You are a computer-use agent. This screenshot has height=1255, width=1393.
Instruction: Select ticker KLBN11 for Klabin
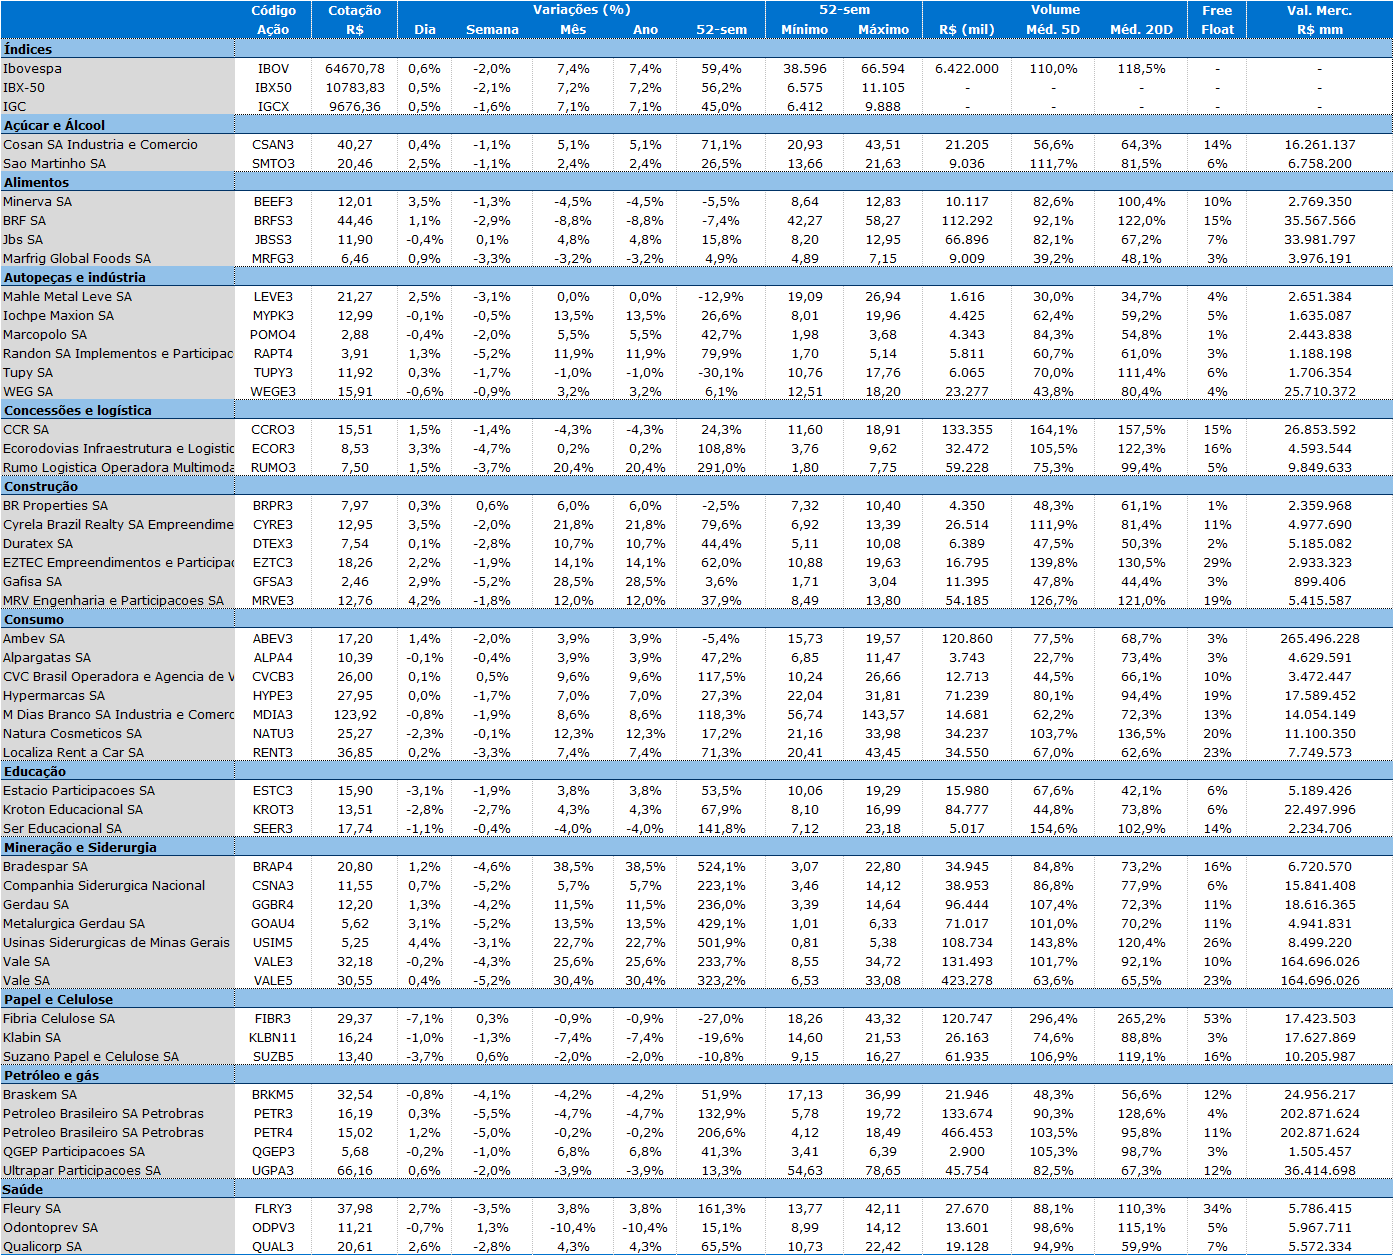(x=273, y=1038)
